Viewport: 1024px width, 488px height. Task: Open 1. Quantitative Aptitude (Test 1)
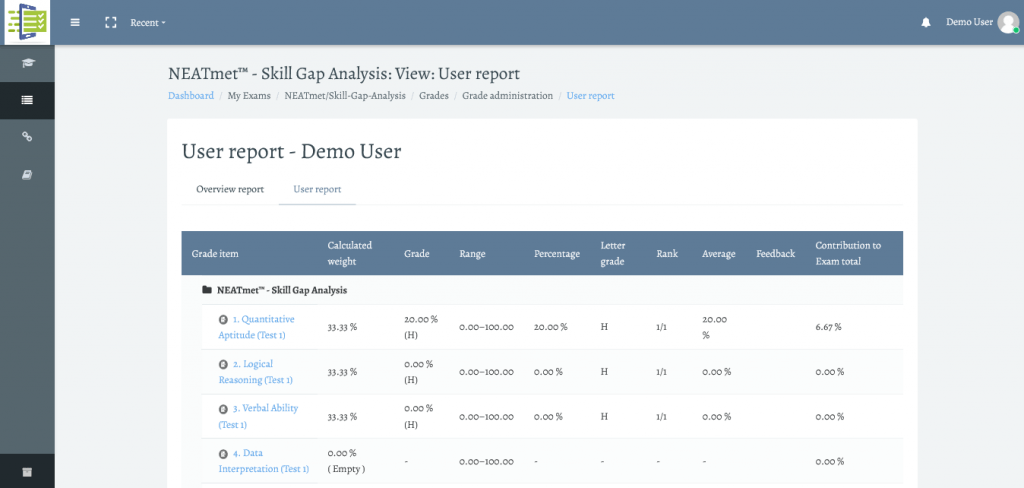tap(257, 327)
